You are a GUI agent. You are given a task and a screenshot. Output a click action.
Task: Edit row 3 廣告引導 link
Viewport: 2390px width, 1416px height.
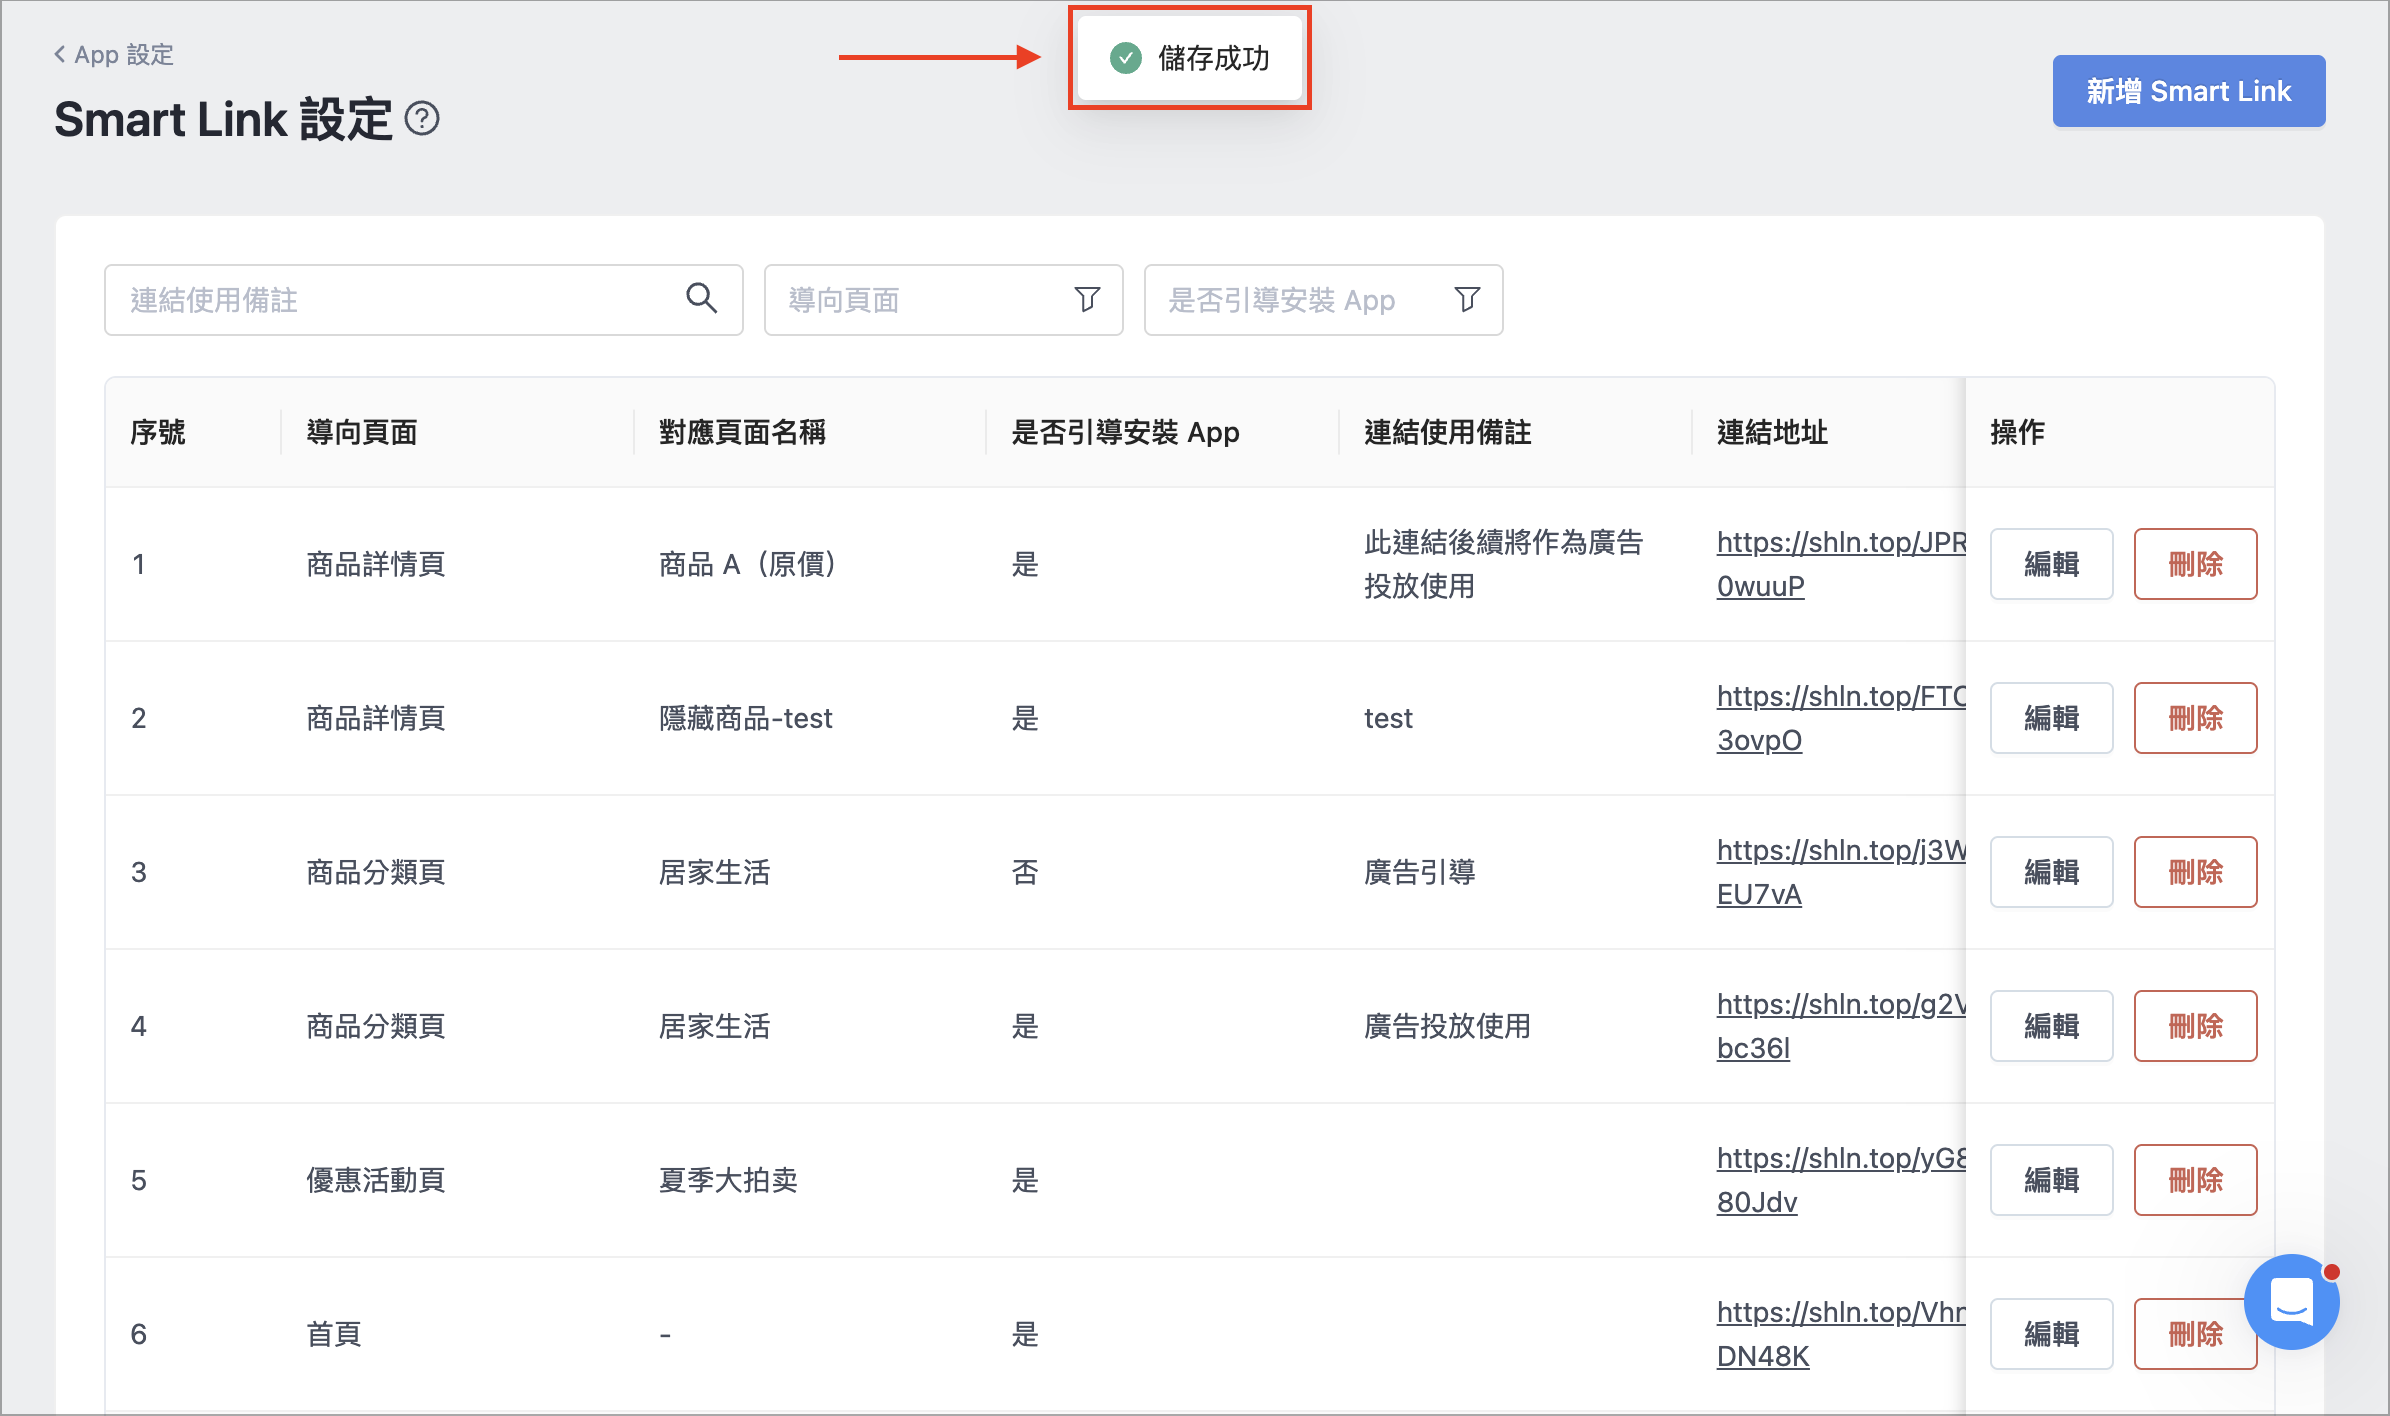point(2051,872)
